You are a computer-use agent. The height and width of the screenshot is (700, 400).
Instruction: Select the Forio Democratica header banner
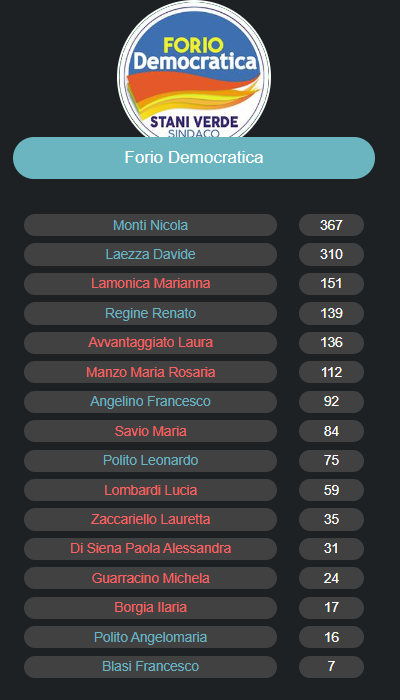[x=194, y=158]
